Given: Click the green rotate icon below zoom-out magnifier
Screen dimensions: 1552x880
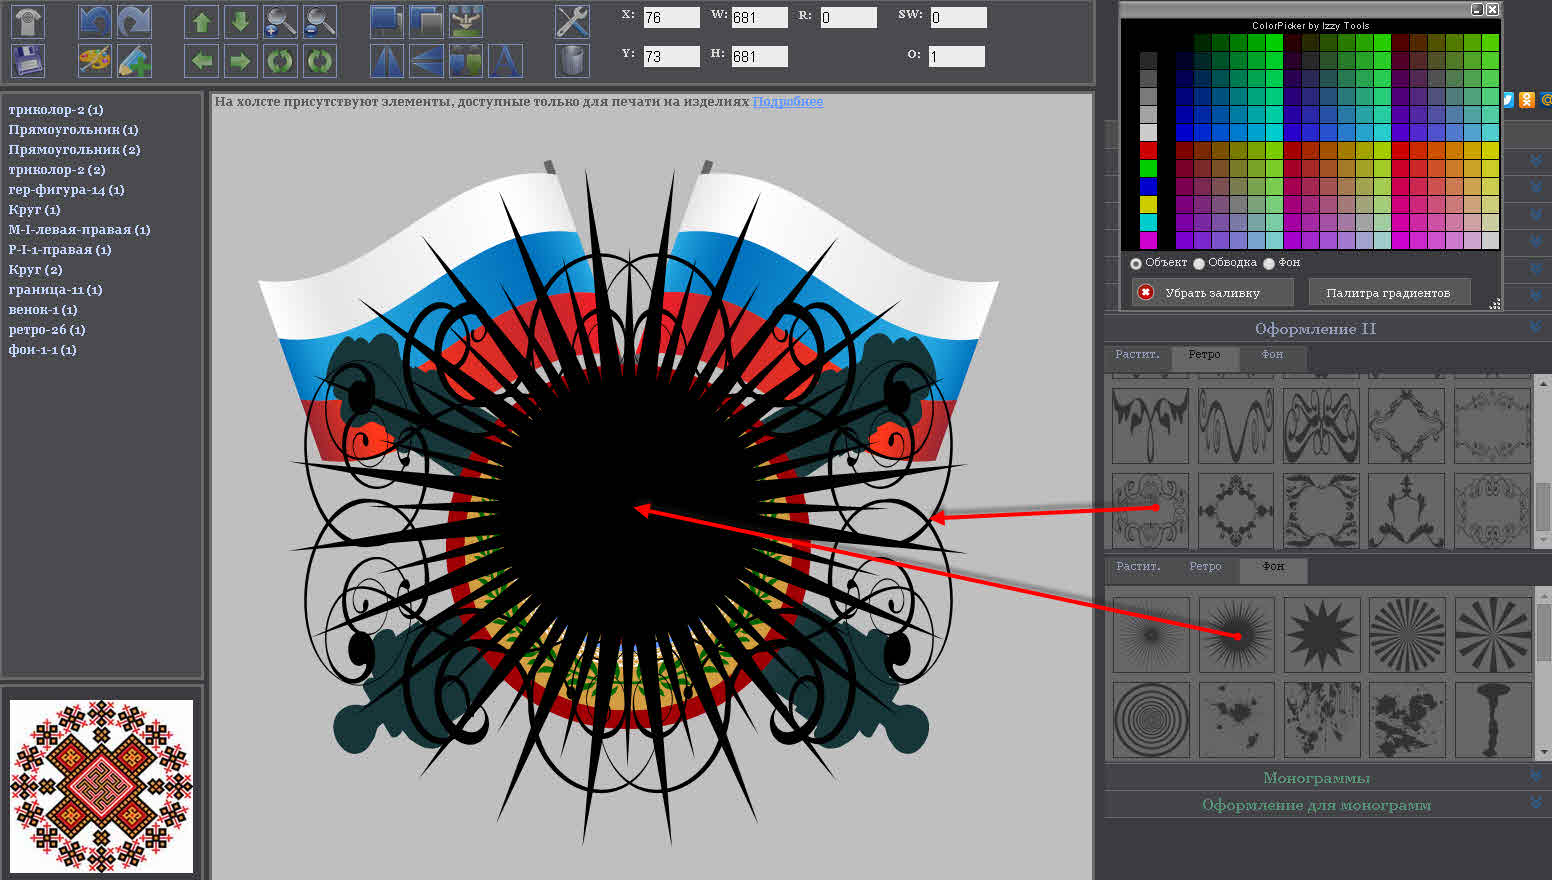Looking at the screenshot, I should pos(320,61).
